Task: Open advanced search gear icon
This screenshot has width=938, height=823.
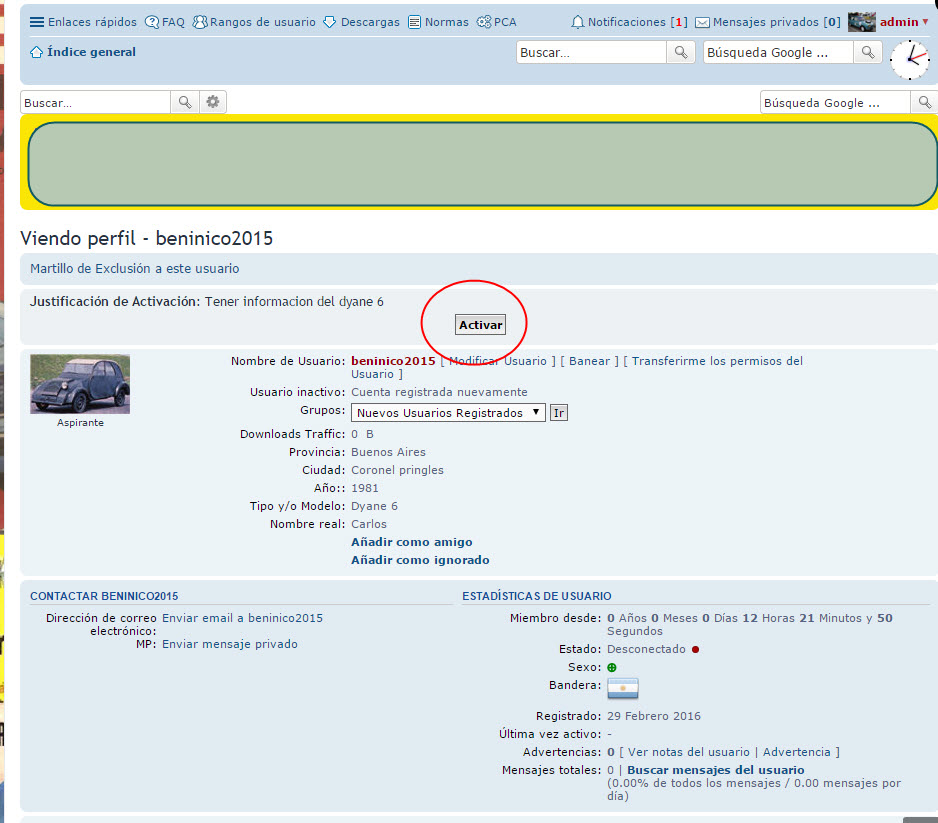Action: (x=212, y=102)
